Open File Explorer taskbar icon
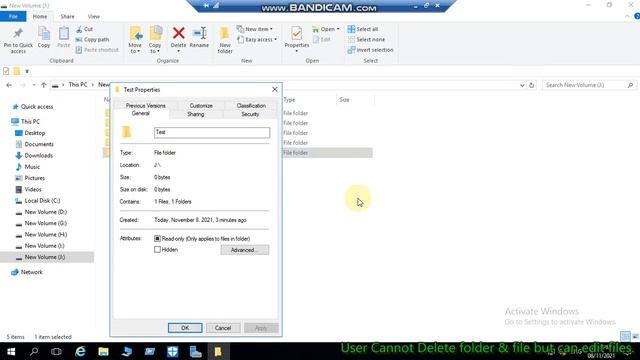Viewport: 640px width, 360px height. (x=103, y=351)
